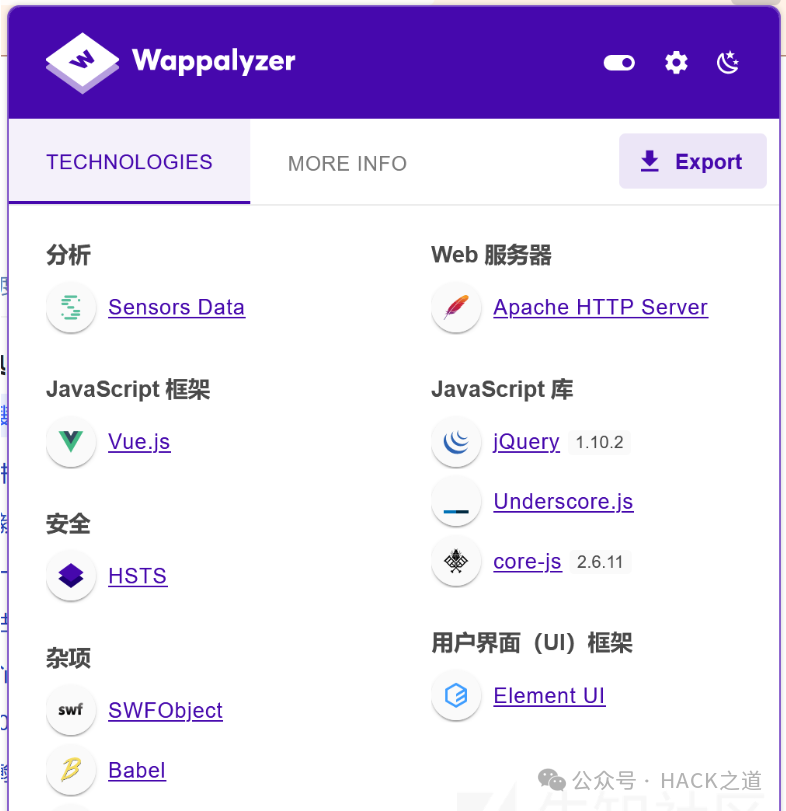Click the JavaScript 框架 category heading
Image resolution: width=786 pixels, height=811 pixels.
coord(128,389)
